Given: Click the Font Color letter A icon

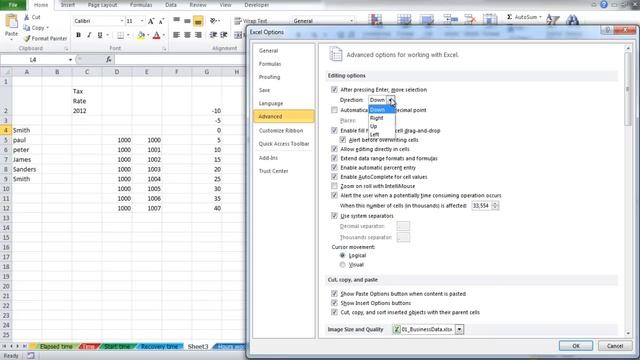Looking at the screenshot, I should [156, 36].
